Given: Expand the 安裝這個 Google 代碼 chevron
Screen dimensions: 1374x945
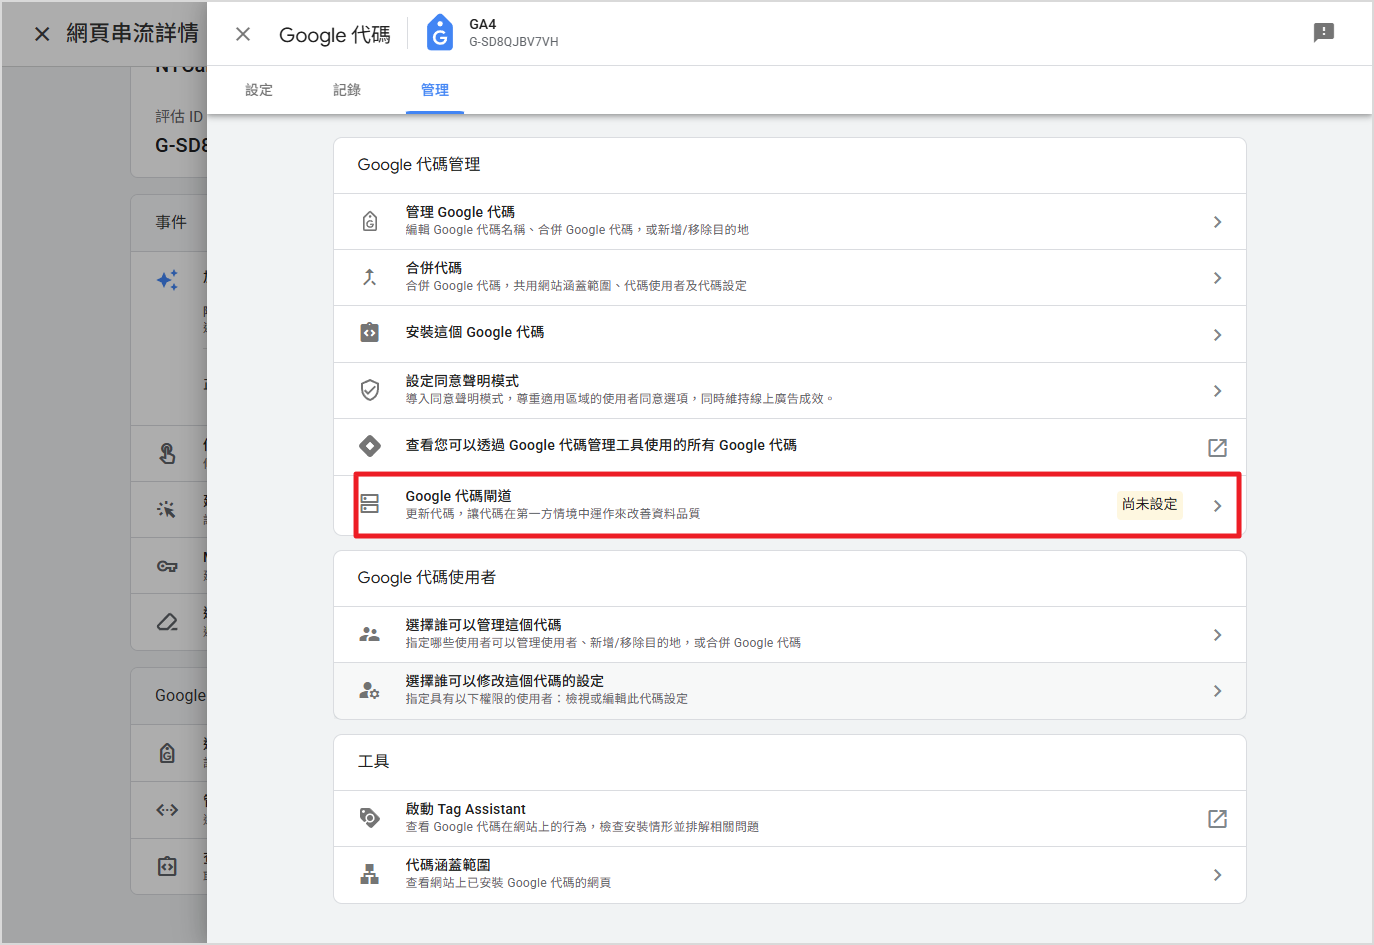Looking at the screenshot, I should click(x=1217, y=335).
